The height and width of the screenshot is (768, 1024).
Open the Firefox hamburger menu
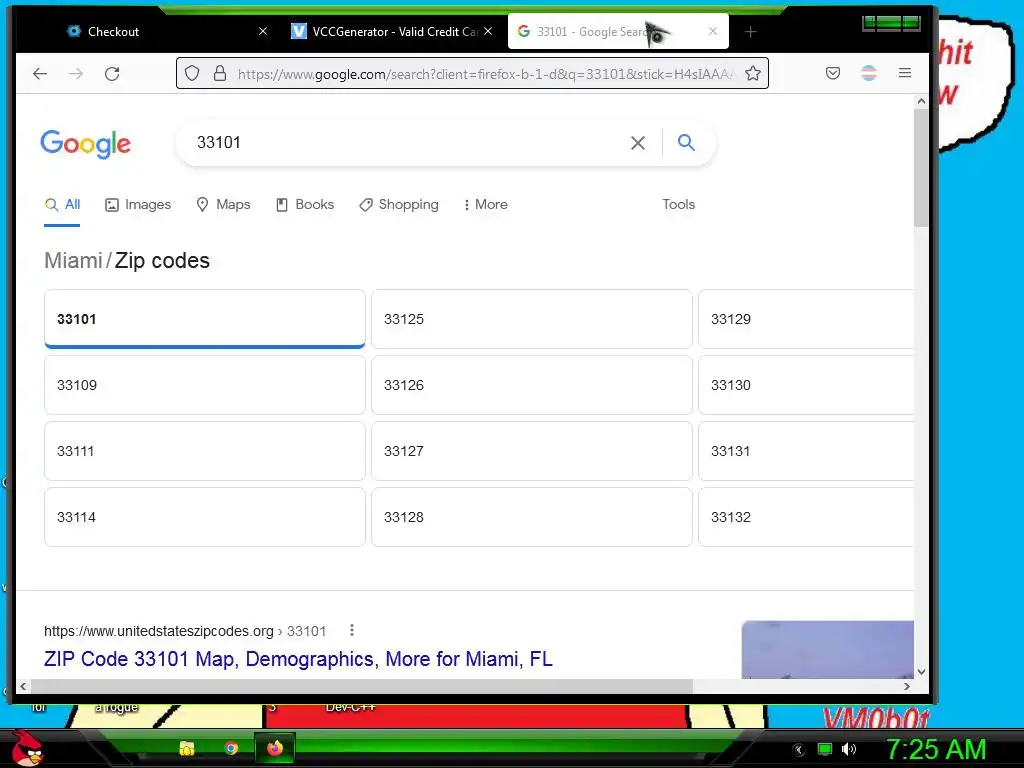pos(904,73)
